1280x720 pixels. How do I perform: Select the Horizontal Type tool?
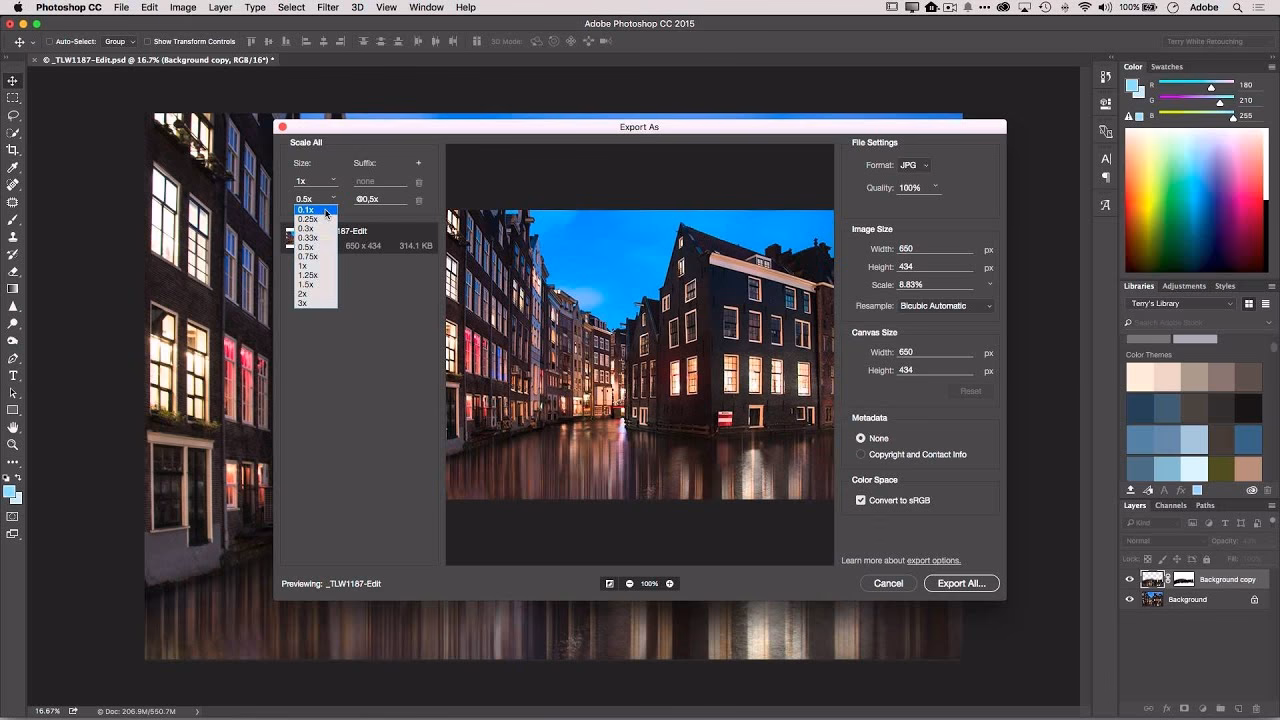pyautogui.click(x=12, y=375)
